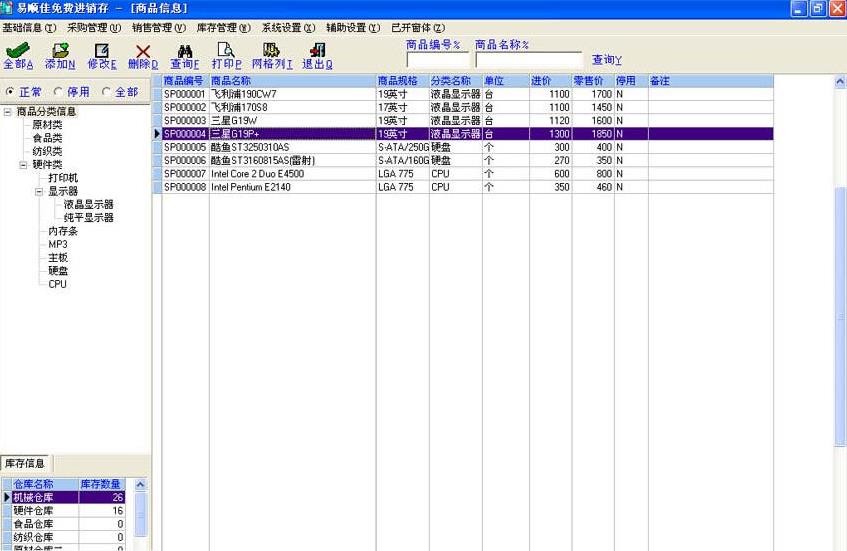The image size is (847, 551).
Task: Click the 修改 (Edit) toolbar icon
Action: point(101,51)
